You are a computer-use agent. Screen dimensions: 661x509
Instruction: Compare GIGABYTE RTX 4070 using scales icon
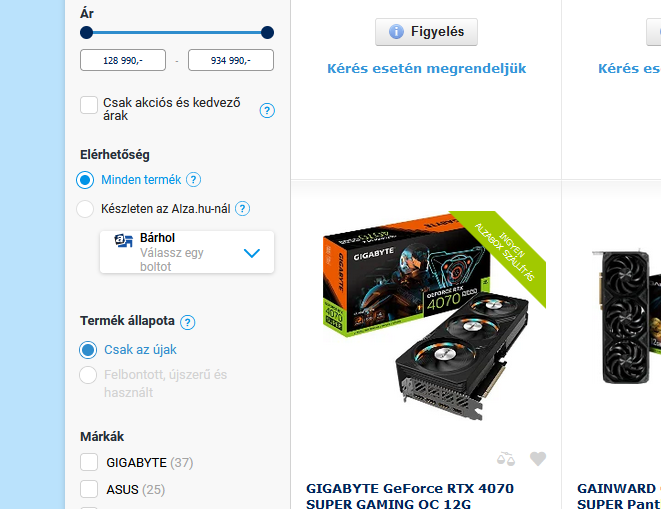pyautogui.click(x=505, y=458)
